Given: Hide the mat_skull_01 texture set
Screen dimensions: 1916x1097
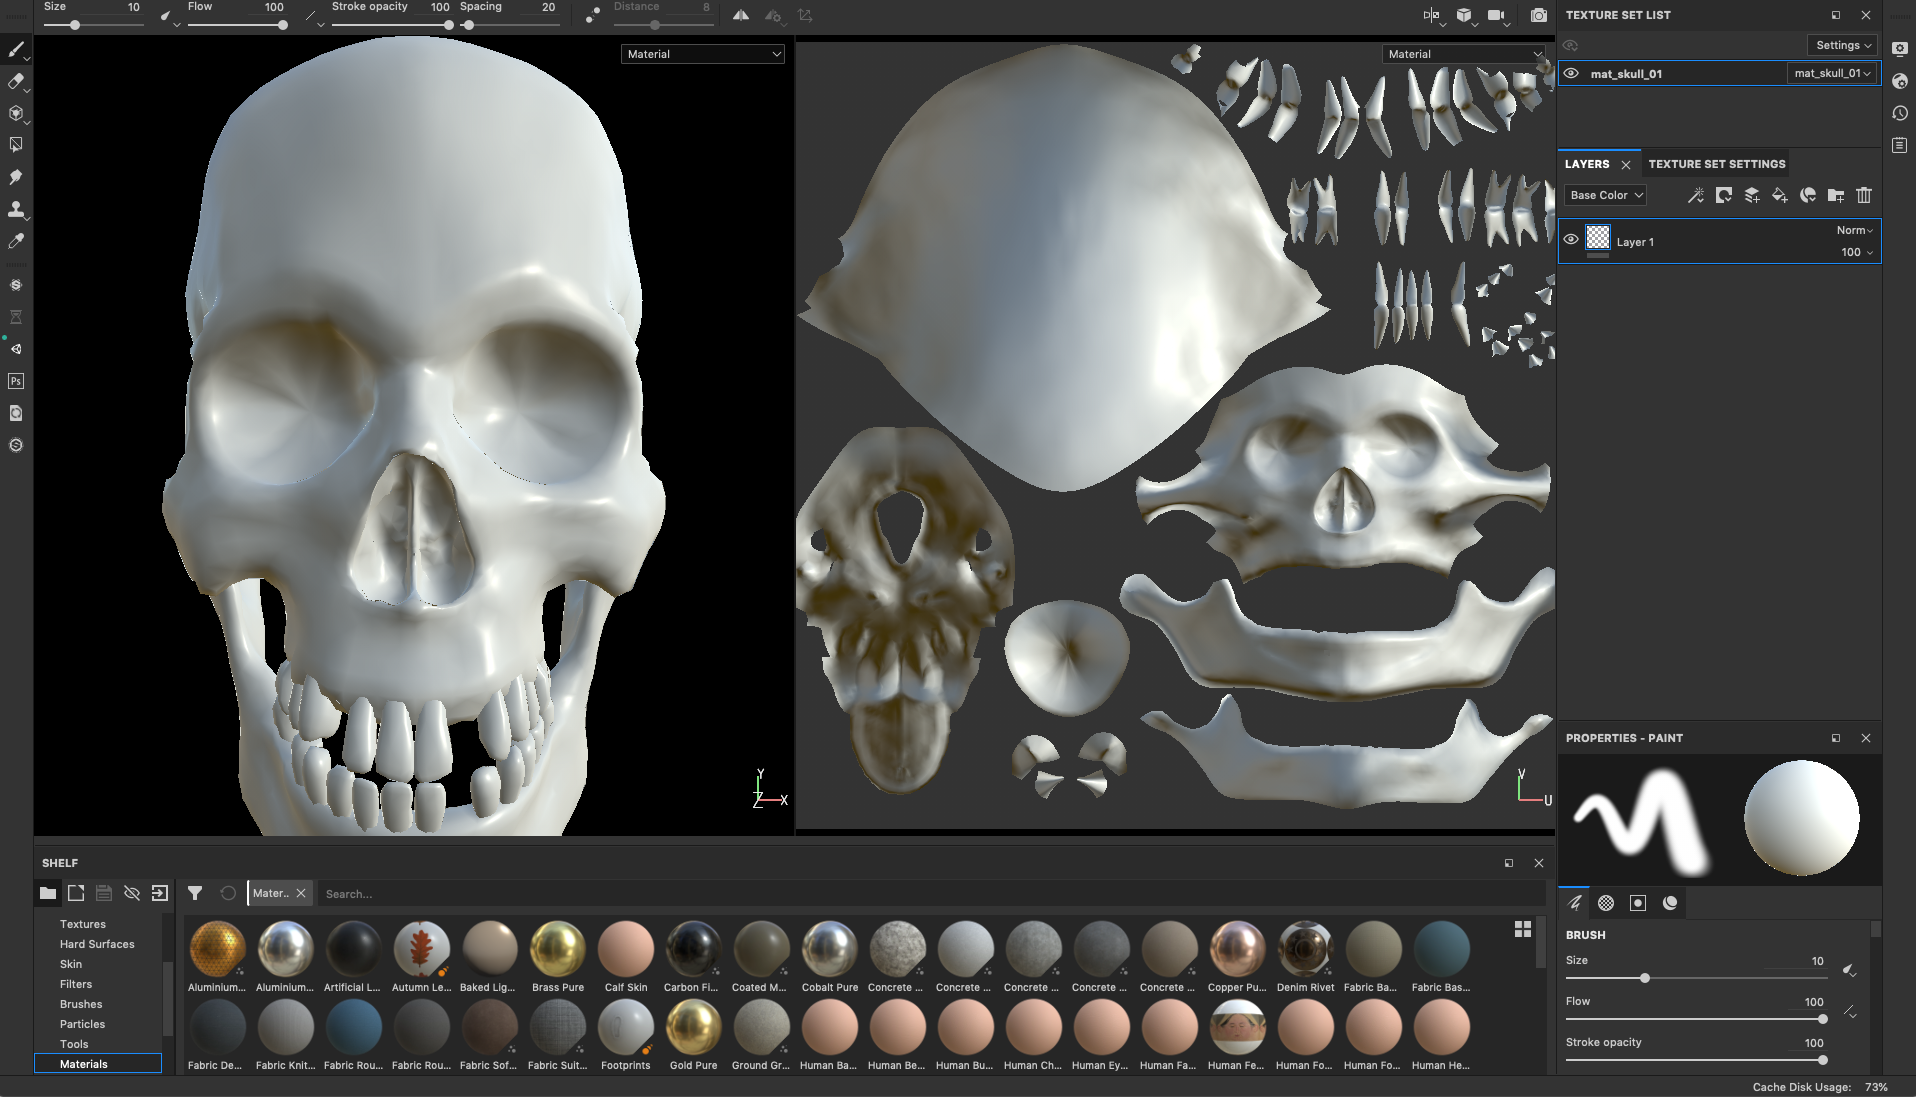Looking at the screenshot, I should tap(1571, 73).
